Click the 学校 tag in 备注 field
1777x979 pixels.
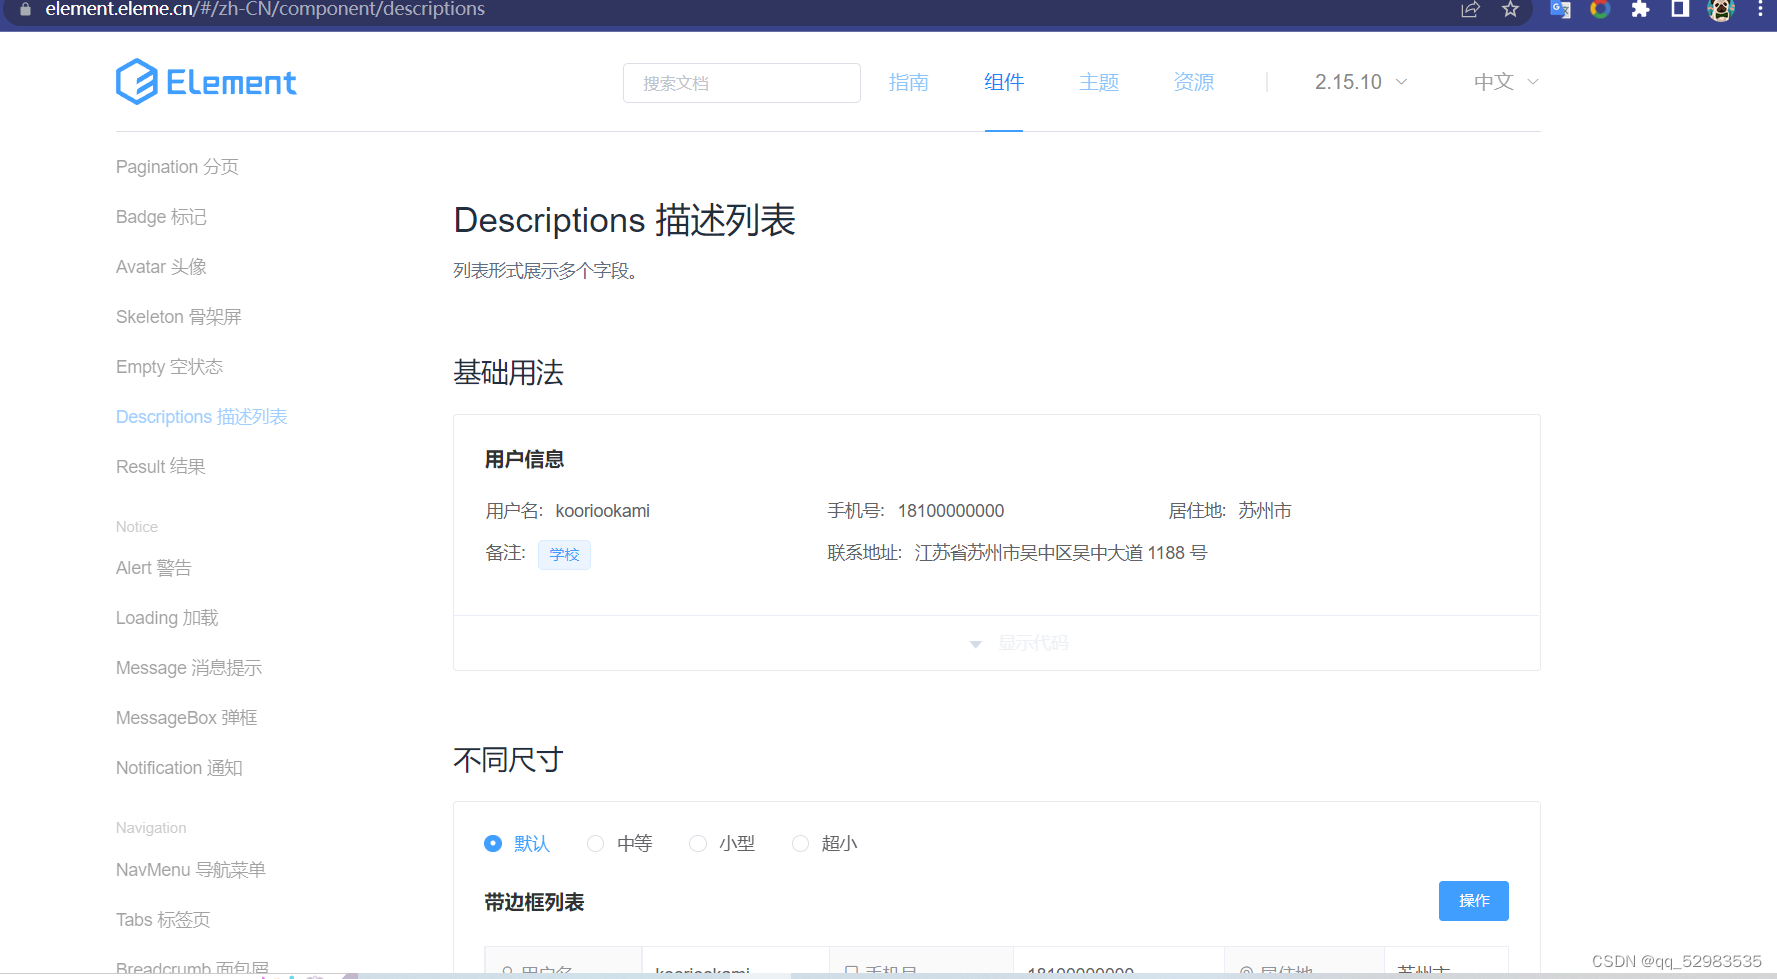click(564, 554)
